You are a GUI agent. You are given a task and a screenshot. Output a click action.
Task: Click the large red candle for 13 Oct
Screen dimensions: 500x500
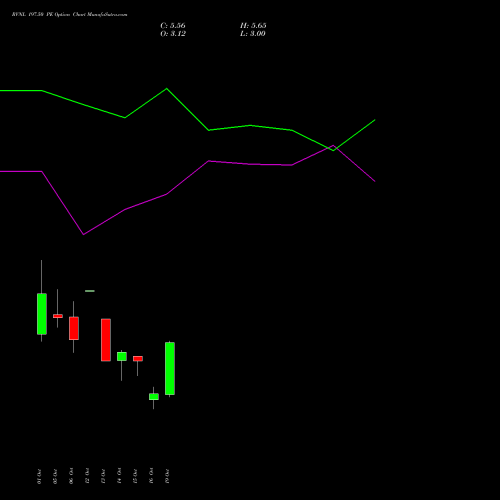pos(106,340)
